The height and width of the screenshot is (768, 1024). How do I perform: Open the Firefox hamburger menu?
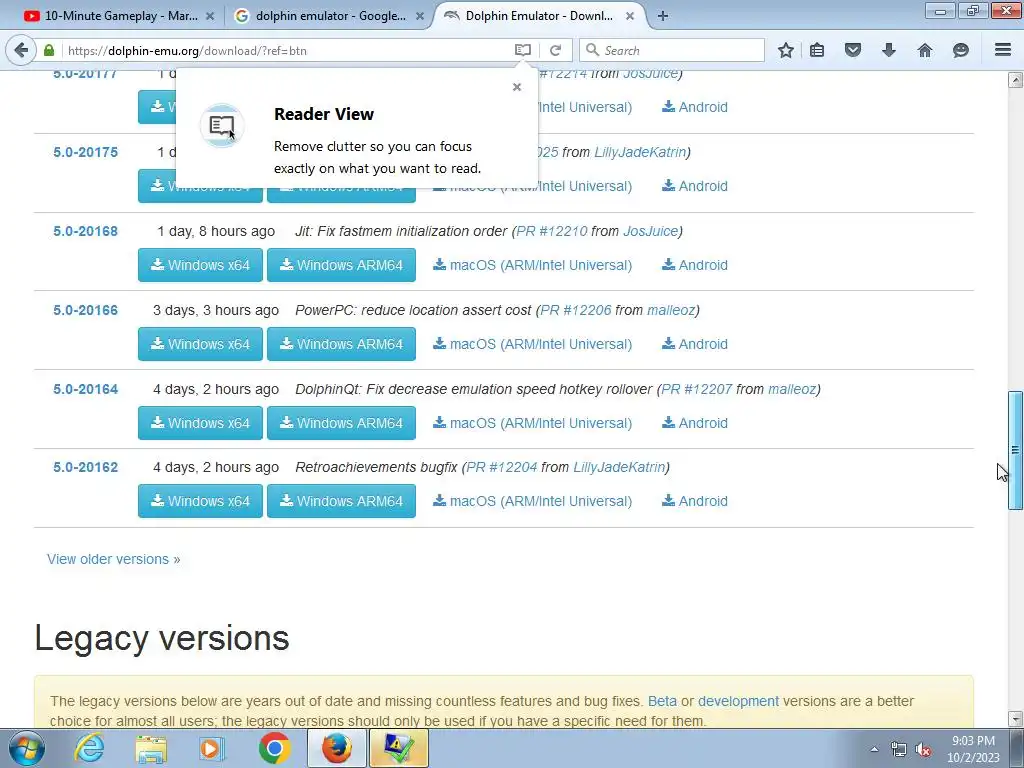coord(1003,50)
